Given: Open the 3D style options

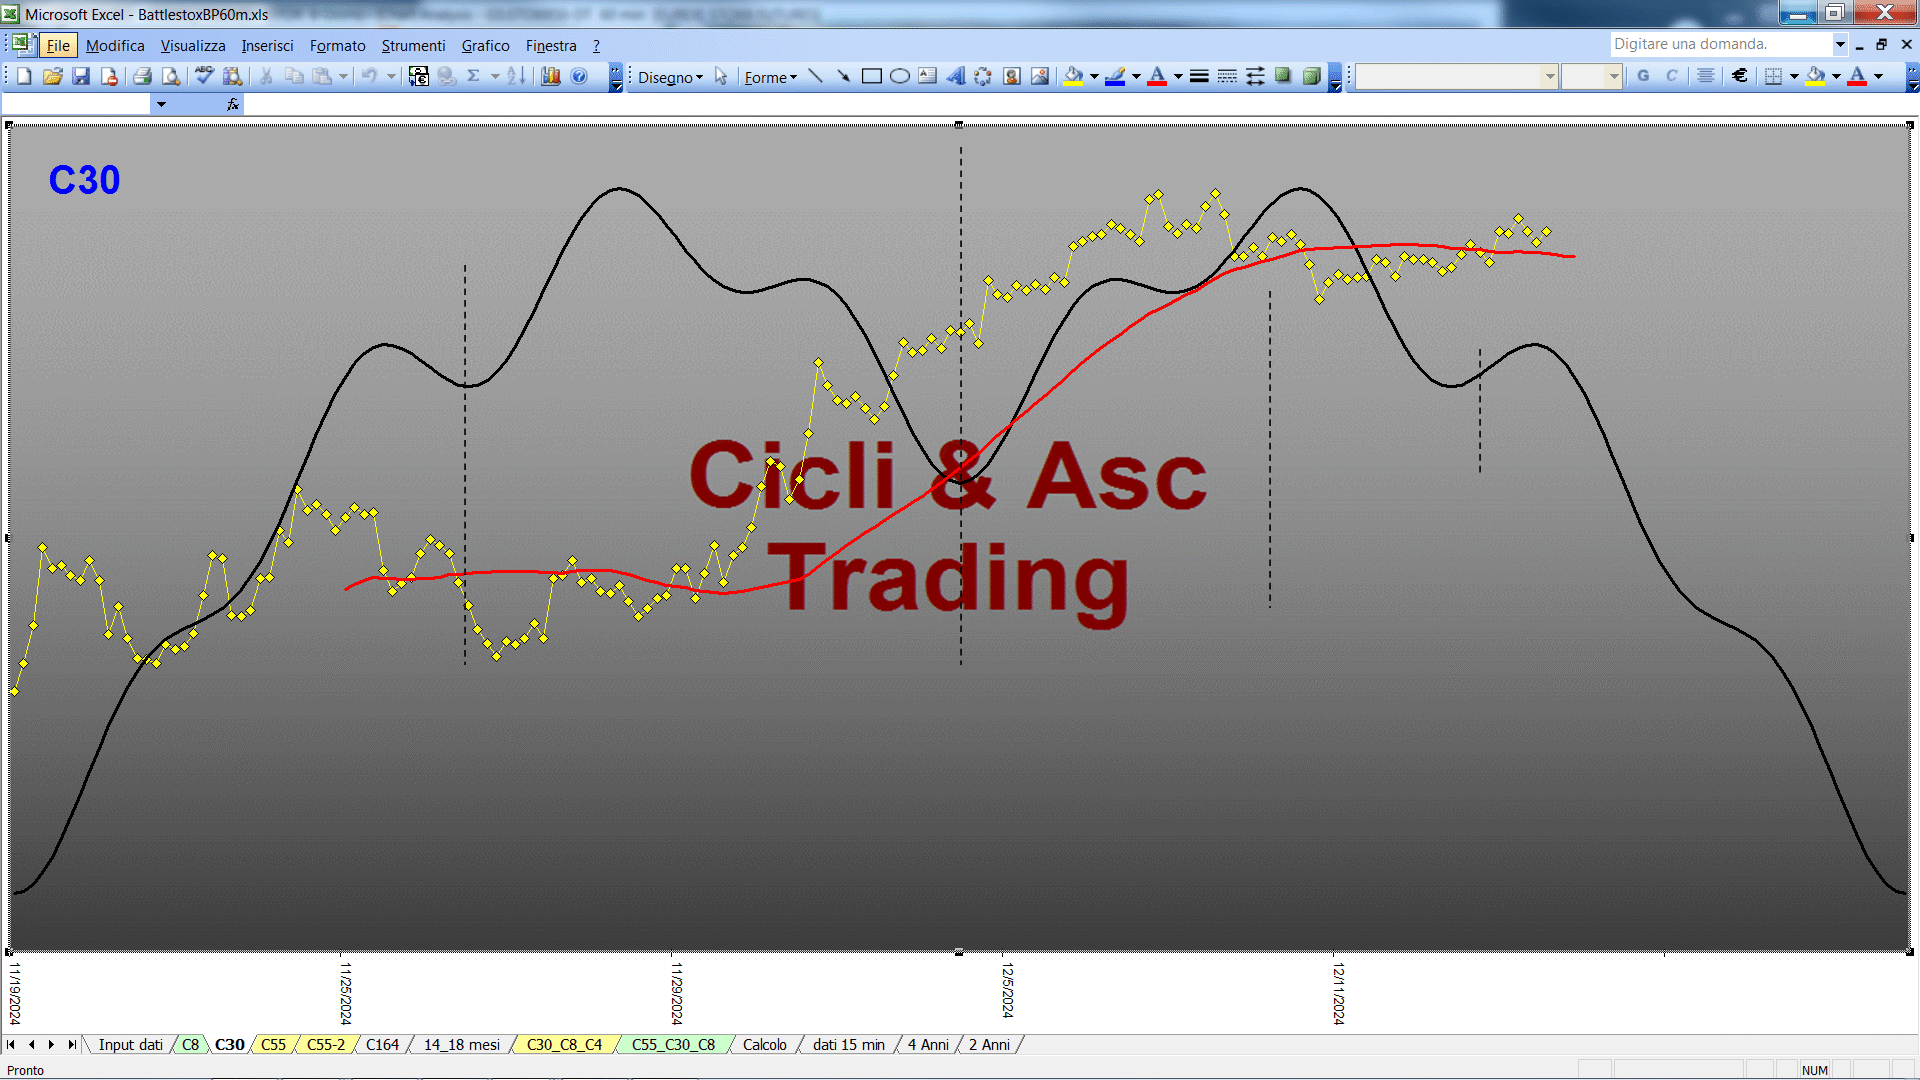Looking at the screenshot, I should coord(1311,76).
